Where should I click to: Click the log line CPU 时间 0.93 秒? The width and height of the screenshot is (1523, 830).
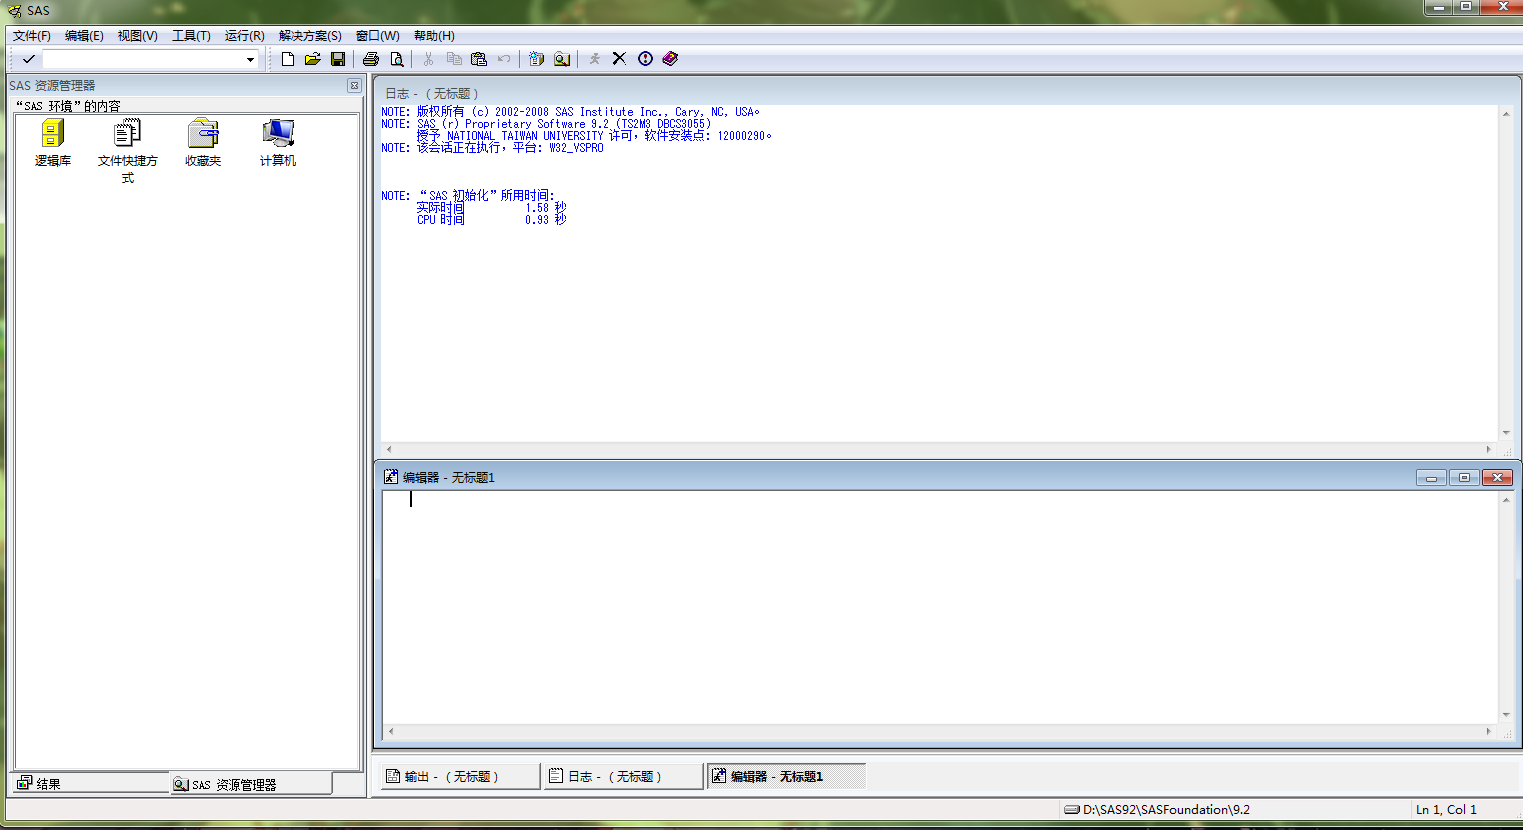[491, 220]
